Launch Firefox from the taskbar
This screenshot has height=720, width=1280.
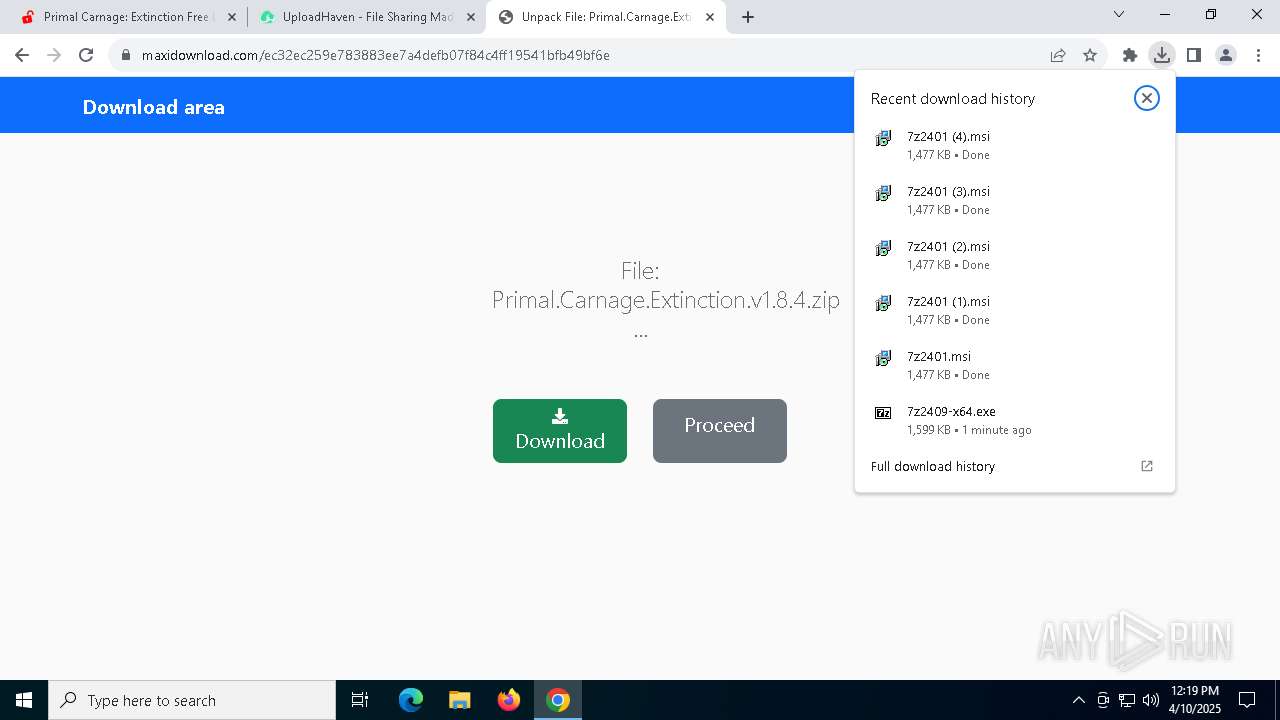pos(509,700)
